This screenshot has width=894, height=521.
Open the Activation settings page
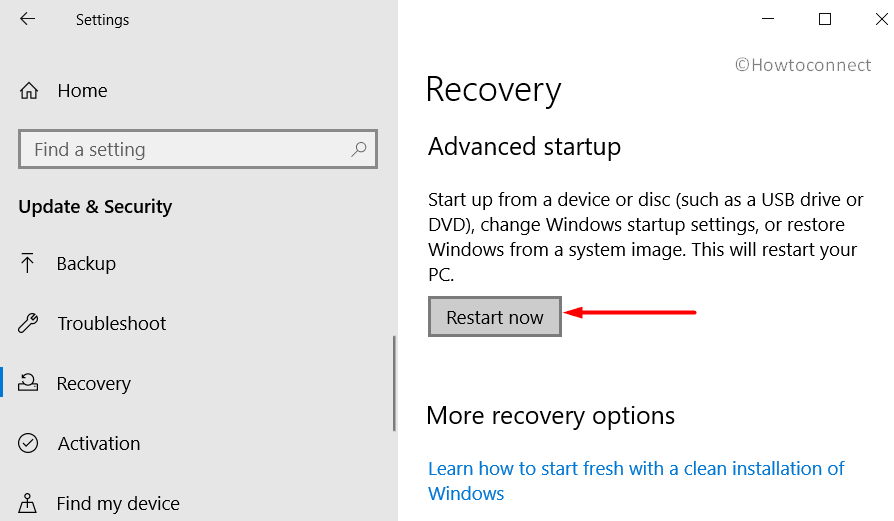[x=99, y=443]
